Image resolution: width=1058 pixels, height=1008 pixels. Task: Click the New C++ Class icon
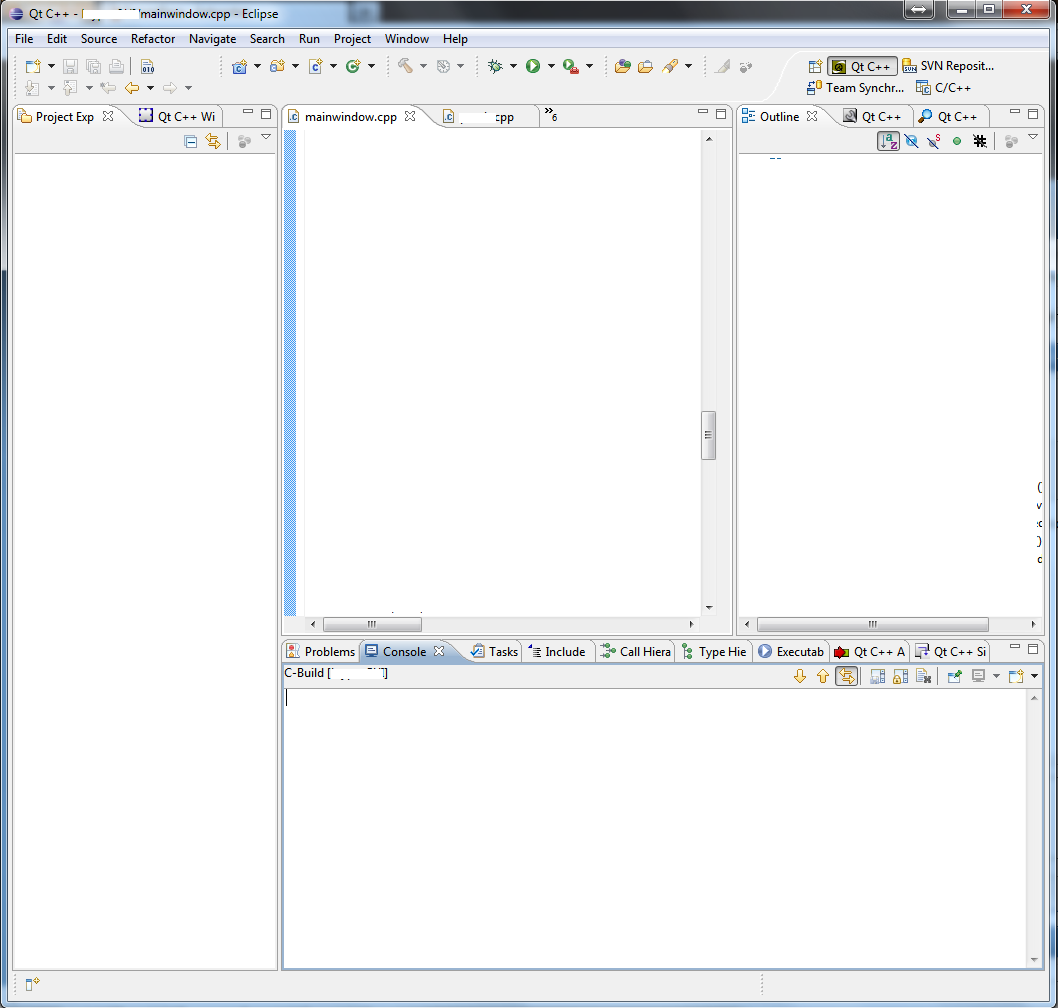coord(353,66)
